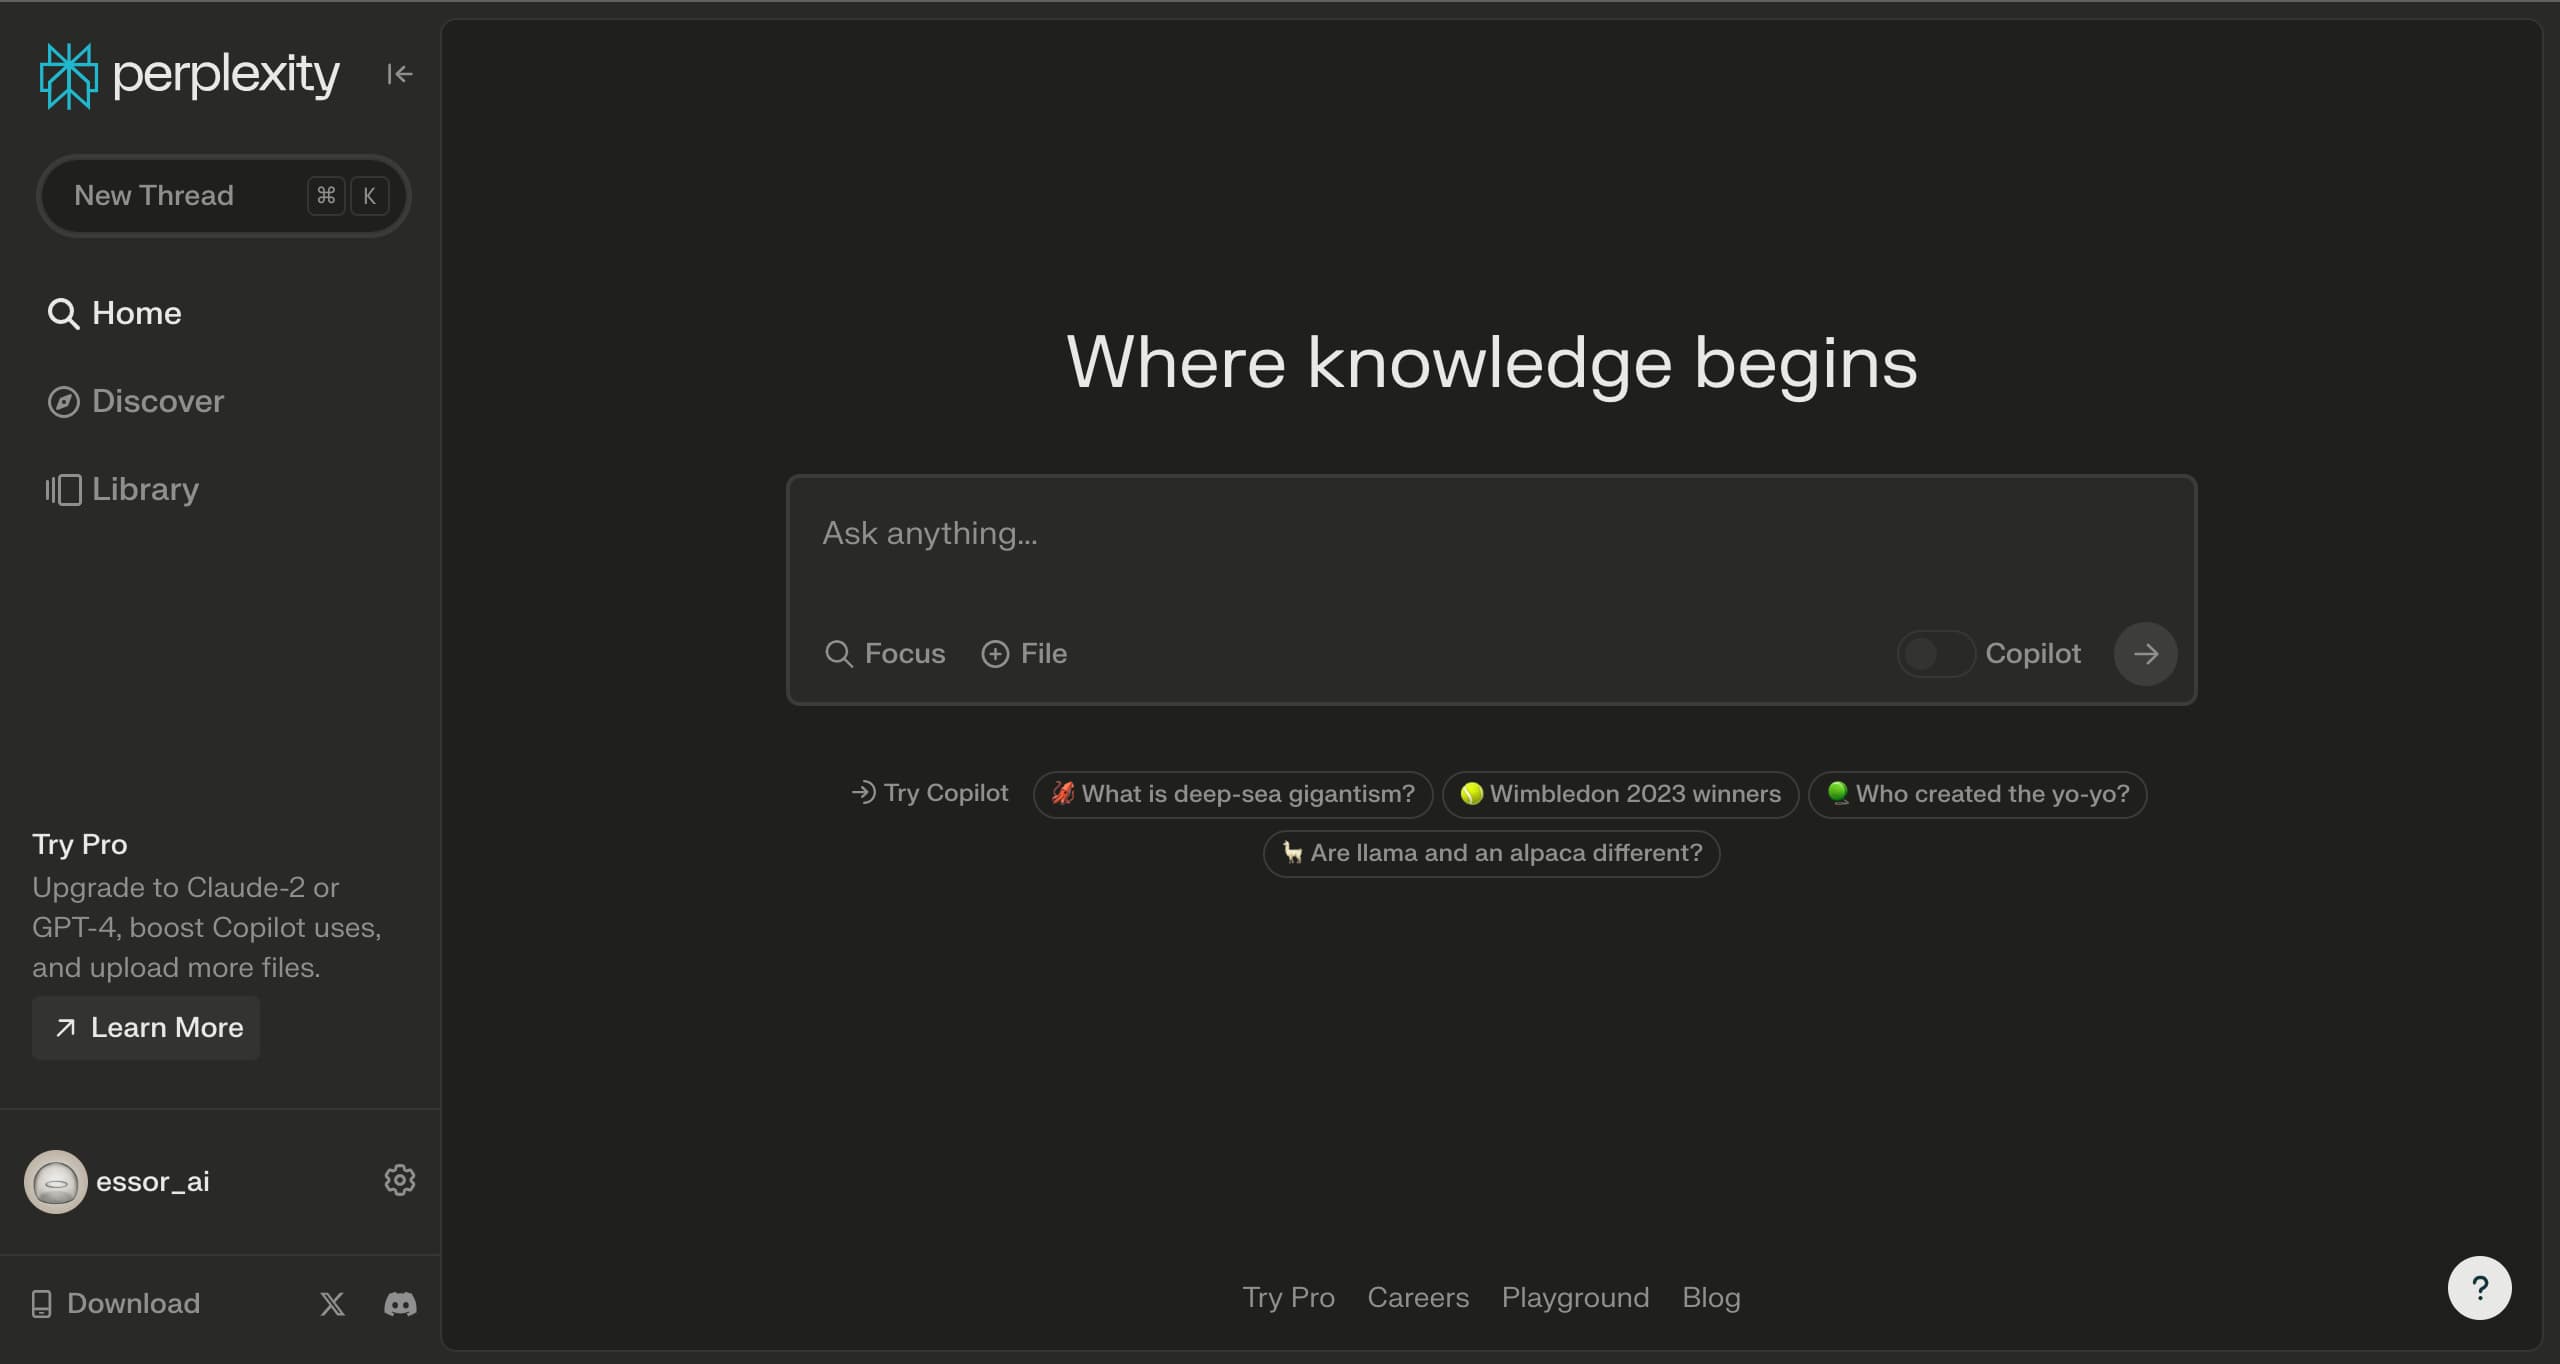Click Learn More under Try Pro

[146, 1027]
